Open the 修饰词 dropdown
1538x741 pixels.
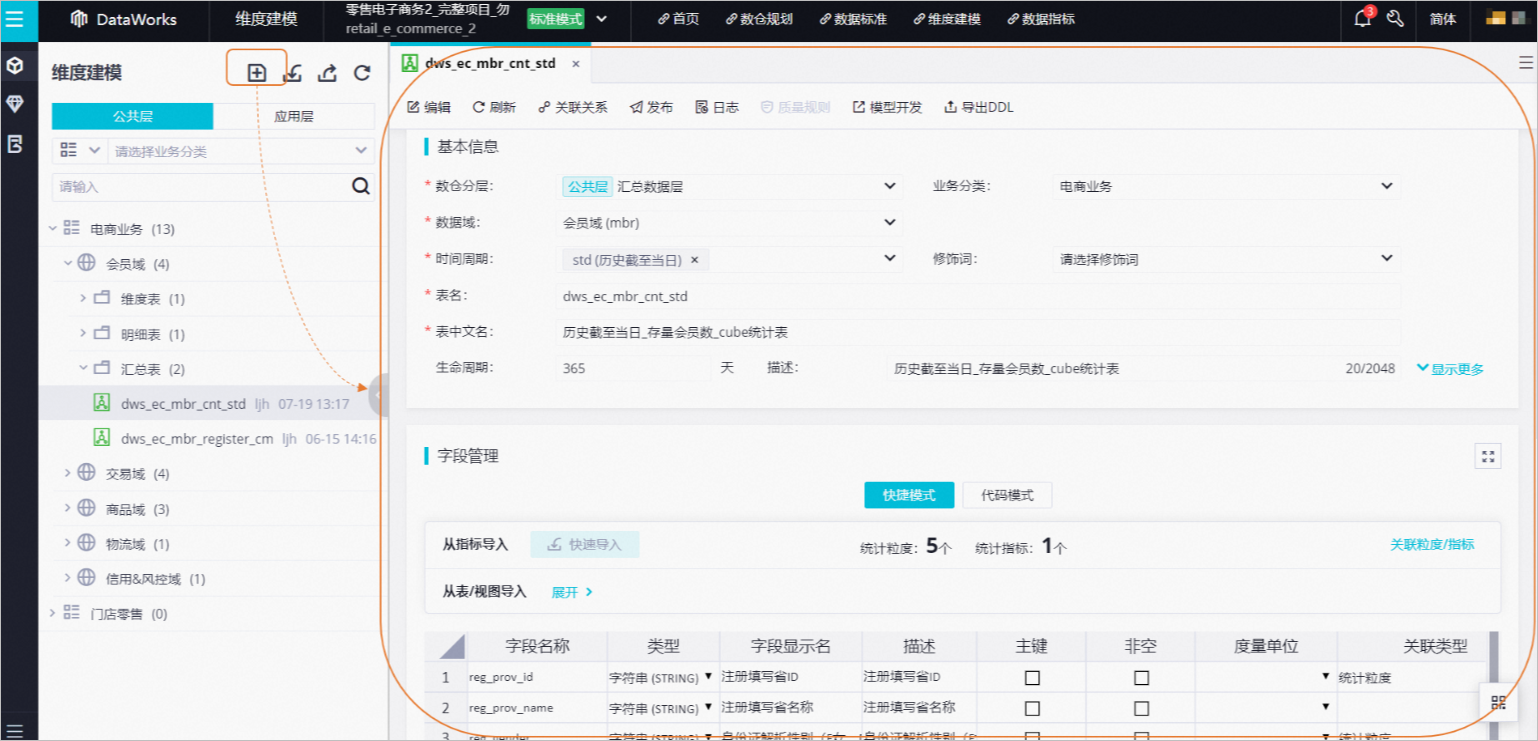tap(1227, 259)
